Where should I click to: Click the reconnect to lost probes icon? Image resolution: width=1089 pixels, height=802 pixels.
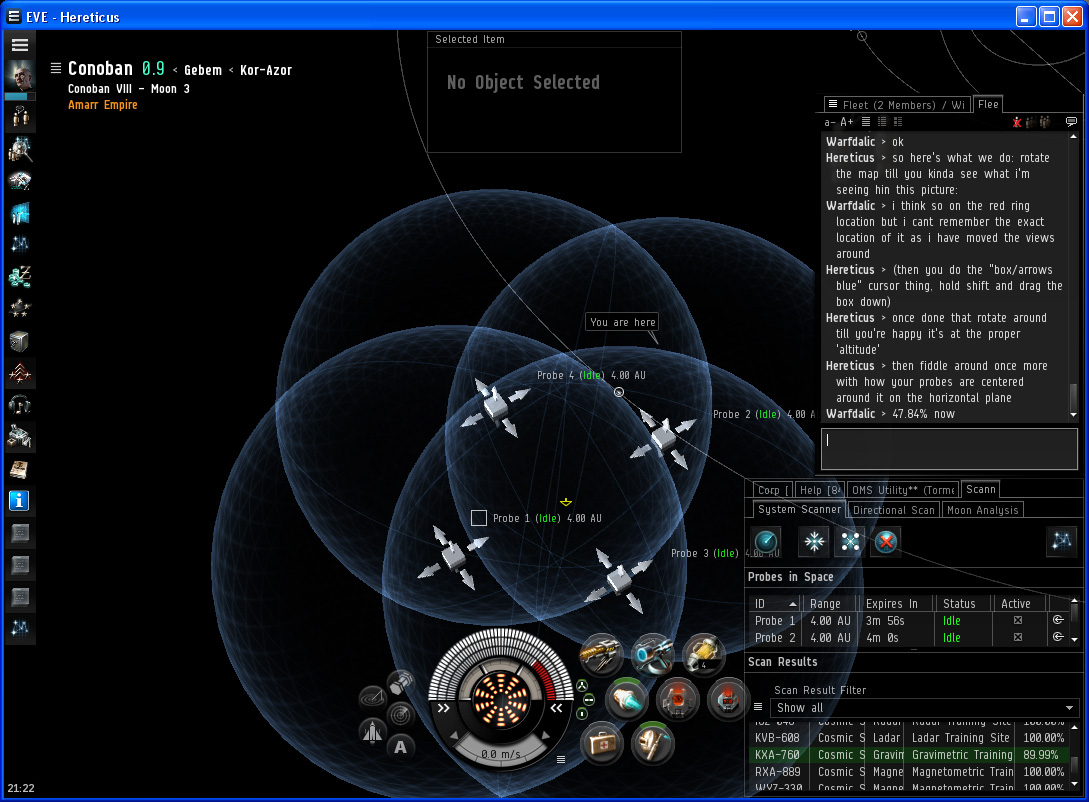pos(850,541)
